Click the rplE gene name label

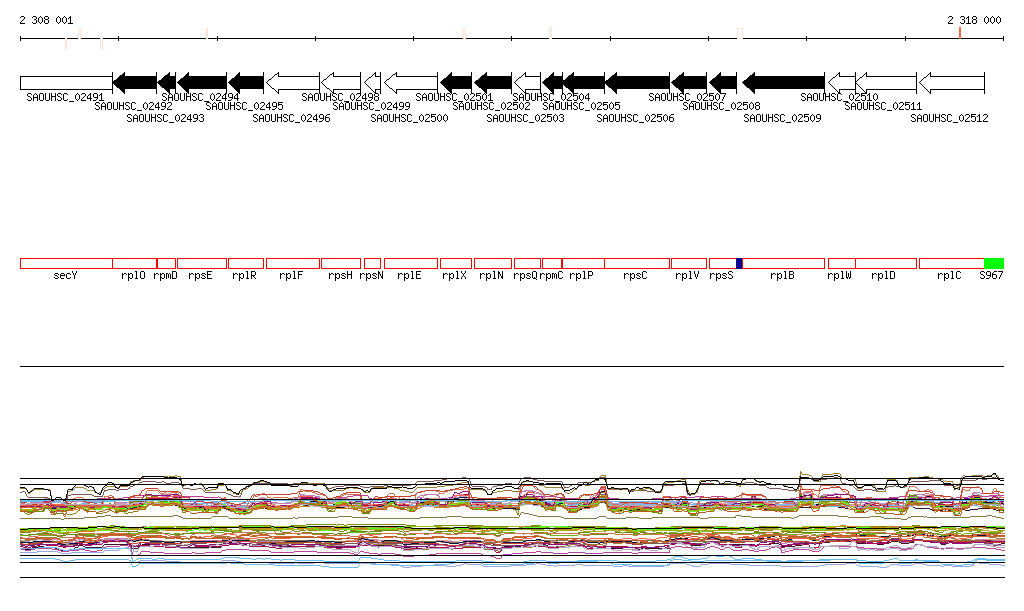409,275
